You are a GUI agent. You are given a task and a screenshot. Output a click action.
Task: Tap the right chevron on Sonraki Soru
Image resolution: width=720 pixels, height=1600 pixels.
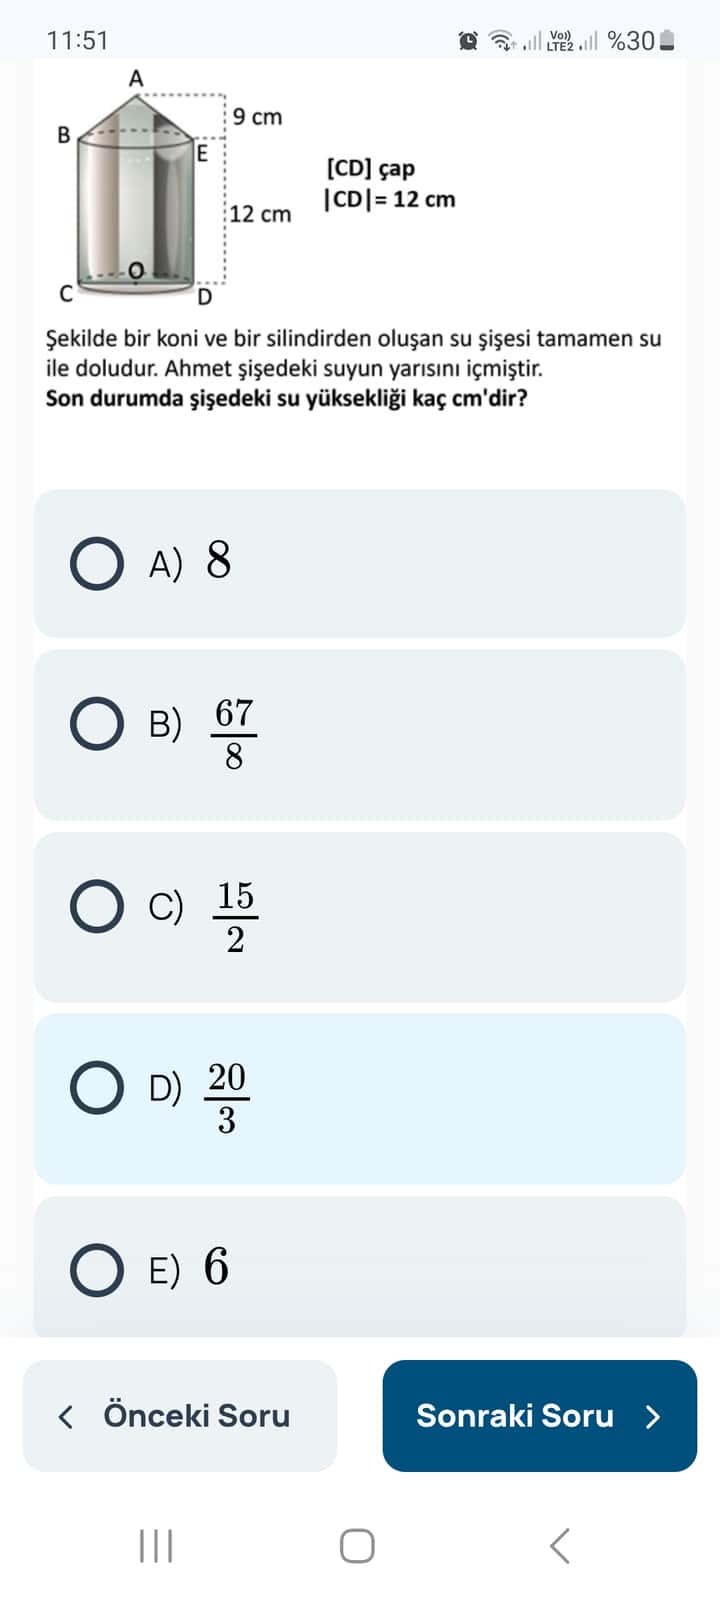pos(653,1416)
